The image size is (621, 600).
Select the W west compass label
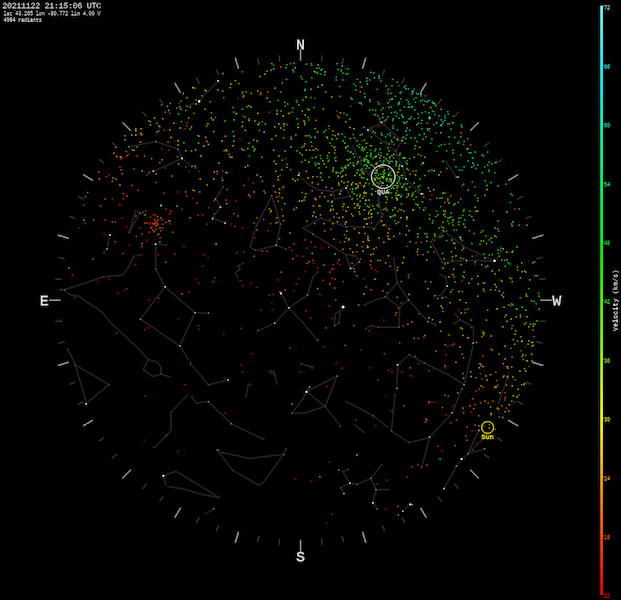[x=557, y=301]
